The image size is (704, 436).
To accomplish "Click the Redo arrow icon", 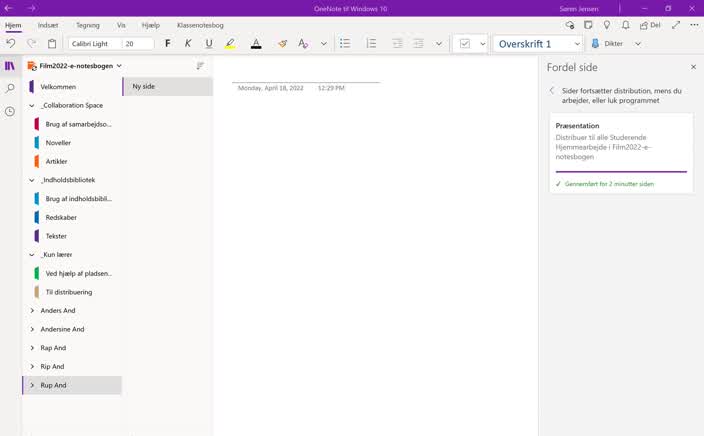I will (x=31, y=44).
